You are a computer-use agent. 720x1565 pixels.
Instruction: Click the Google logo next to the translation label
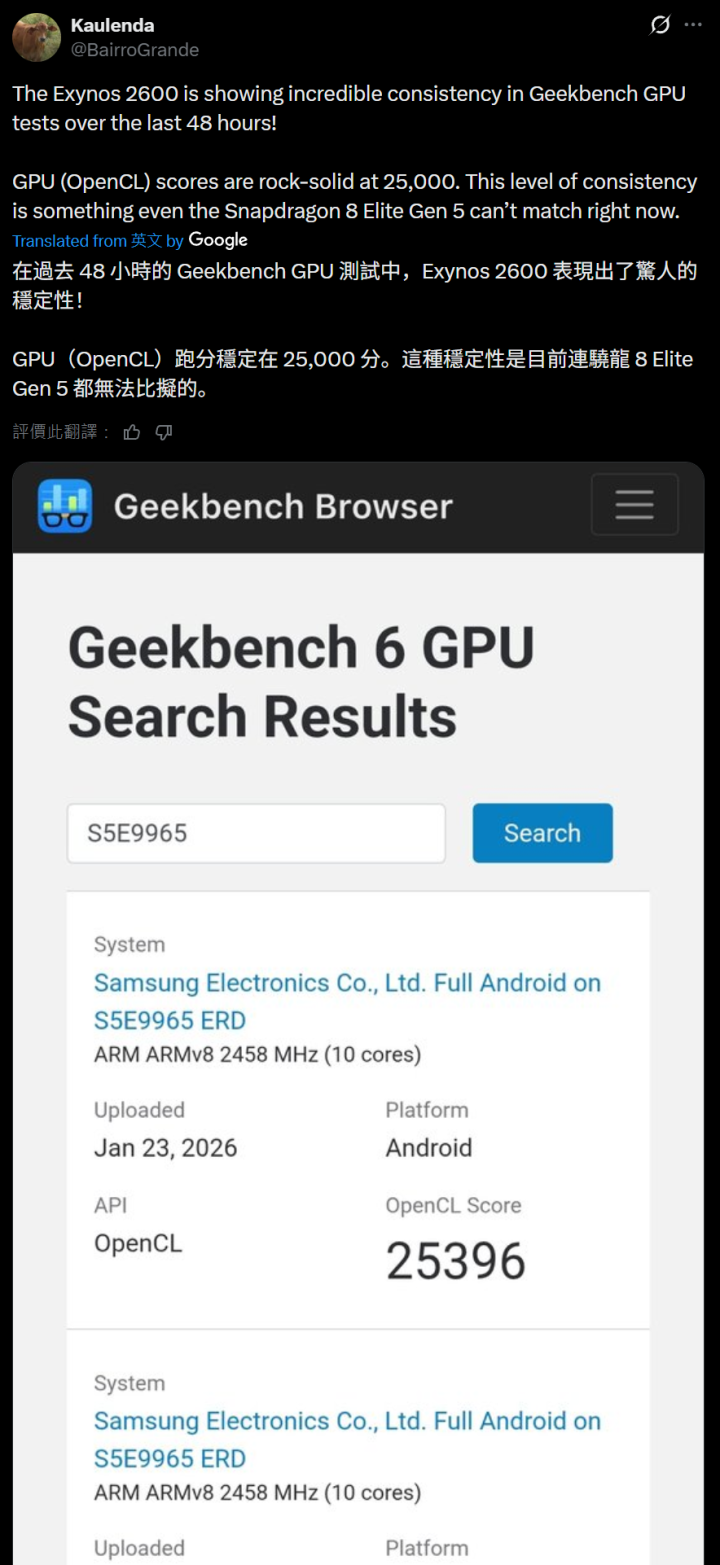click(218, 240)
